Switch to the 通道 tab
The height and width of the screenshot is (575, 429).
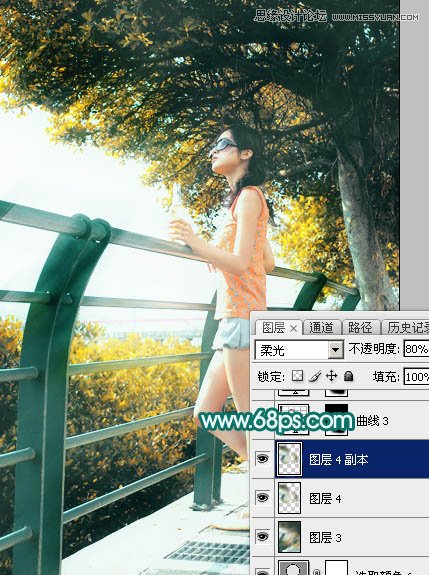322,327
